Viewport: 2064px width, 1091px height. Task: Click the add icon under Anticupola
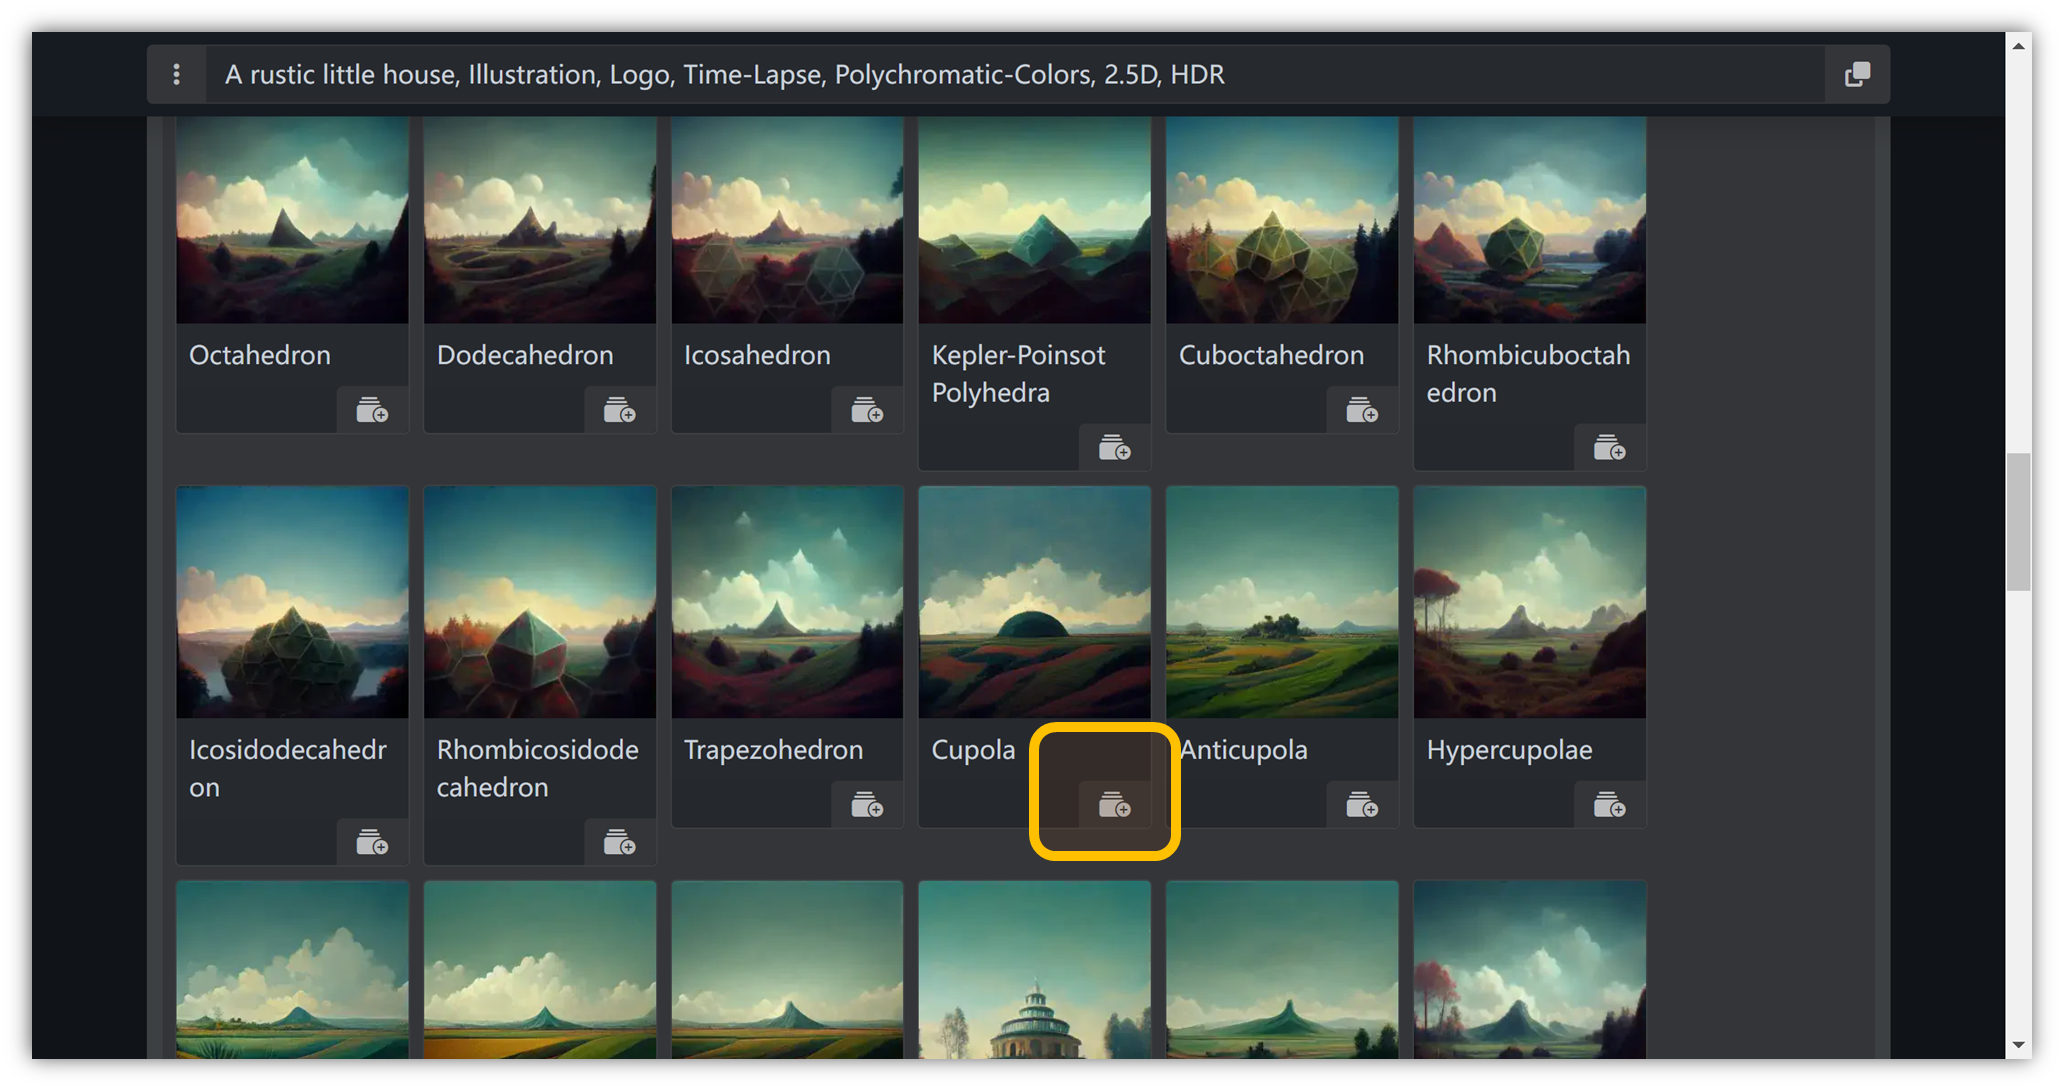tap(1361, 805)
